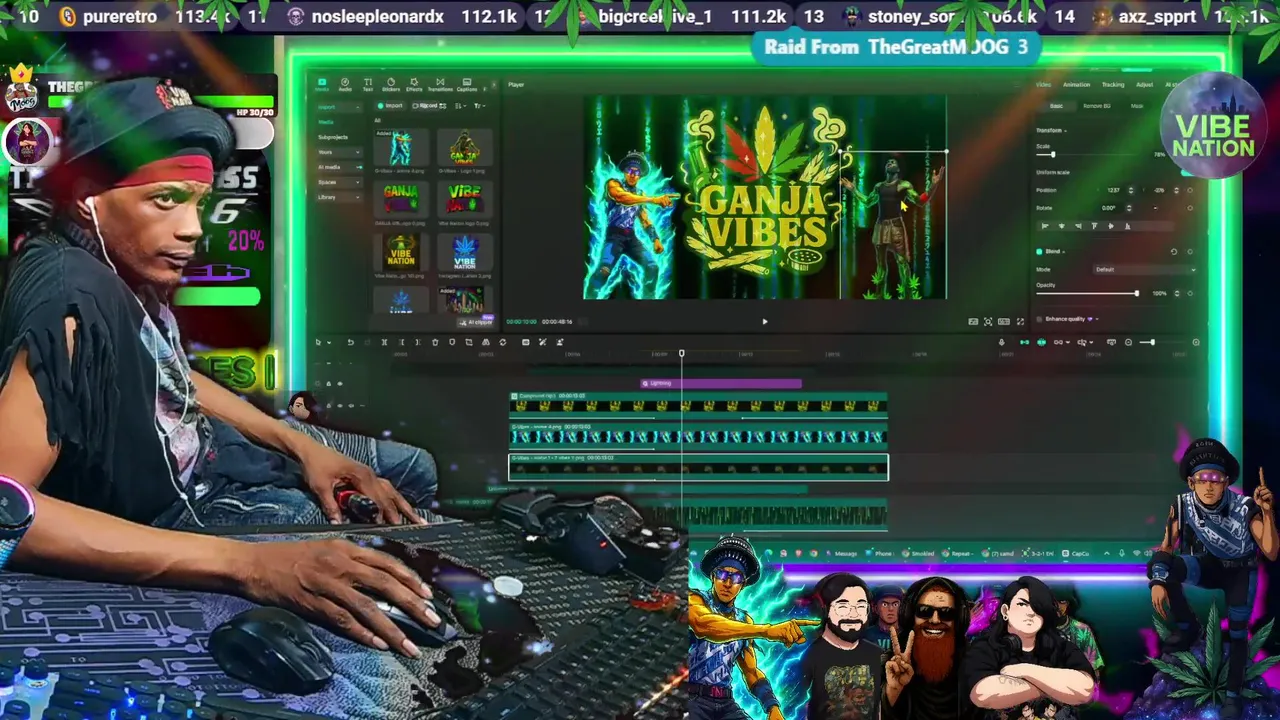This screenshot has width=1280, height=720.
Task: Switch to the Animation inspector tab
Action: [x=1076, y=84]
